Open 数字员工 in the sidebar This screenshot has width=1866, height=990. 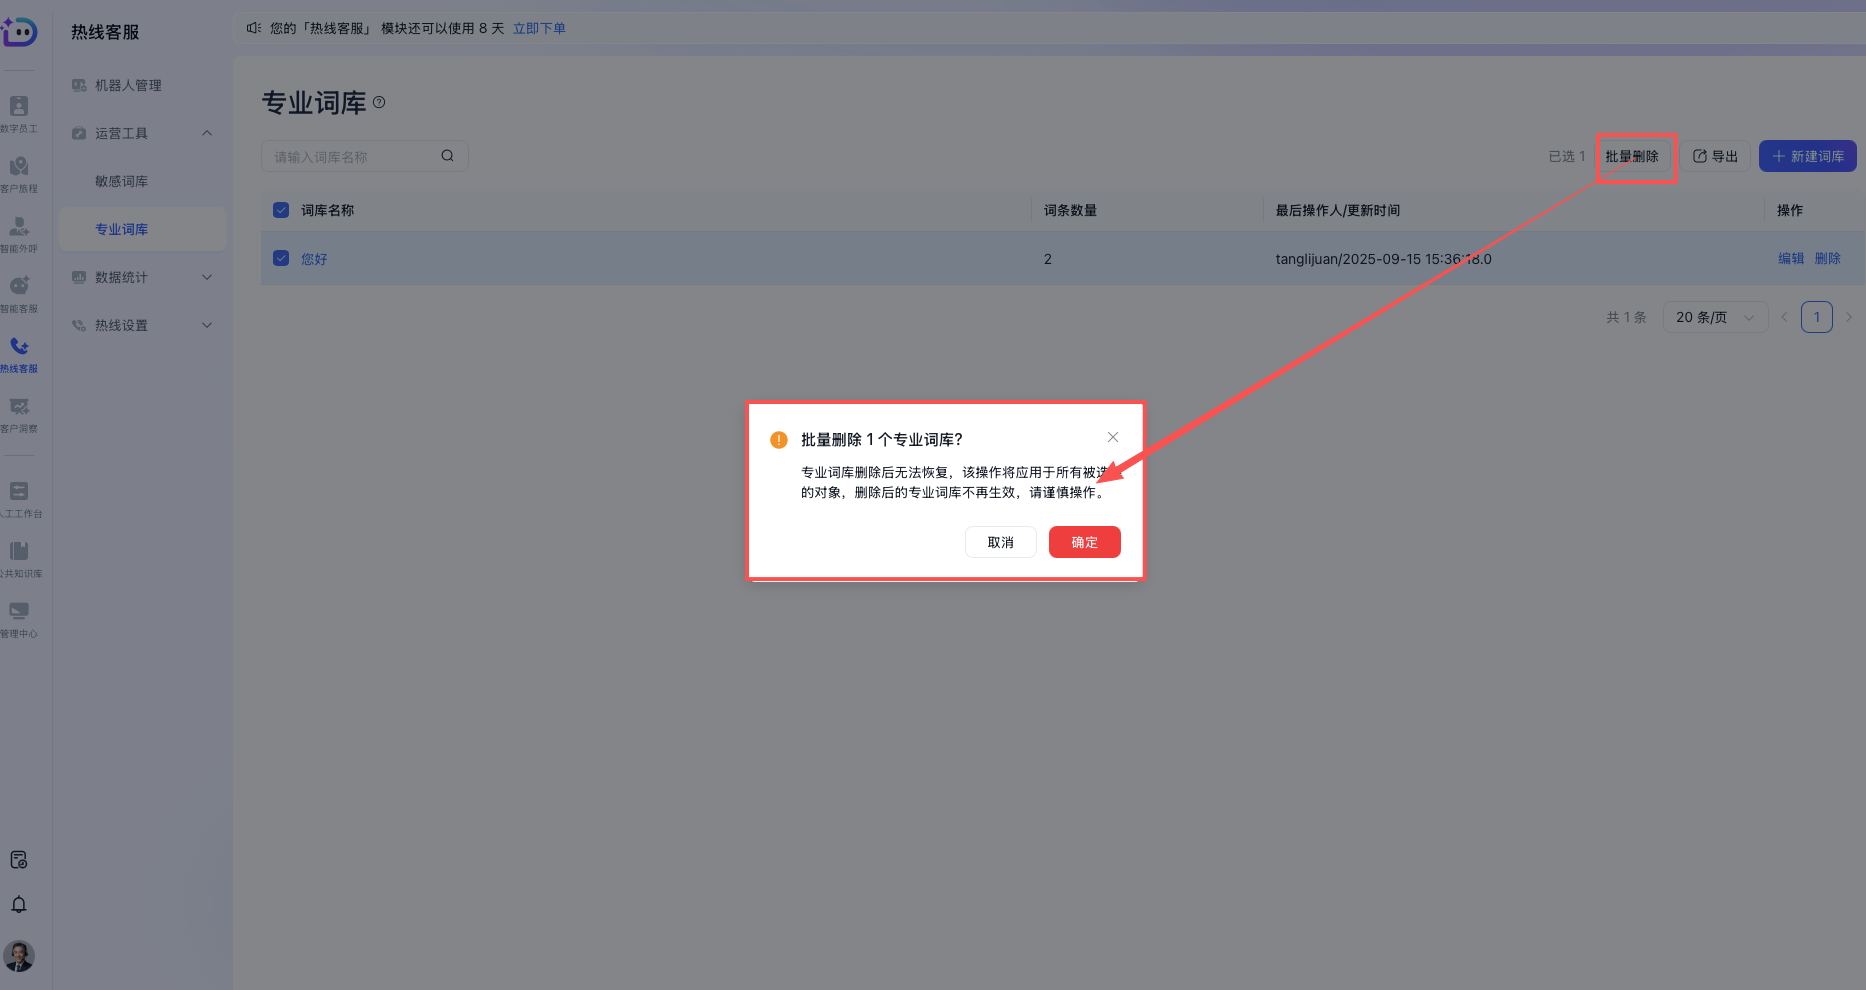coord(19,107)
